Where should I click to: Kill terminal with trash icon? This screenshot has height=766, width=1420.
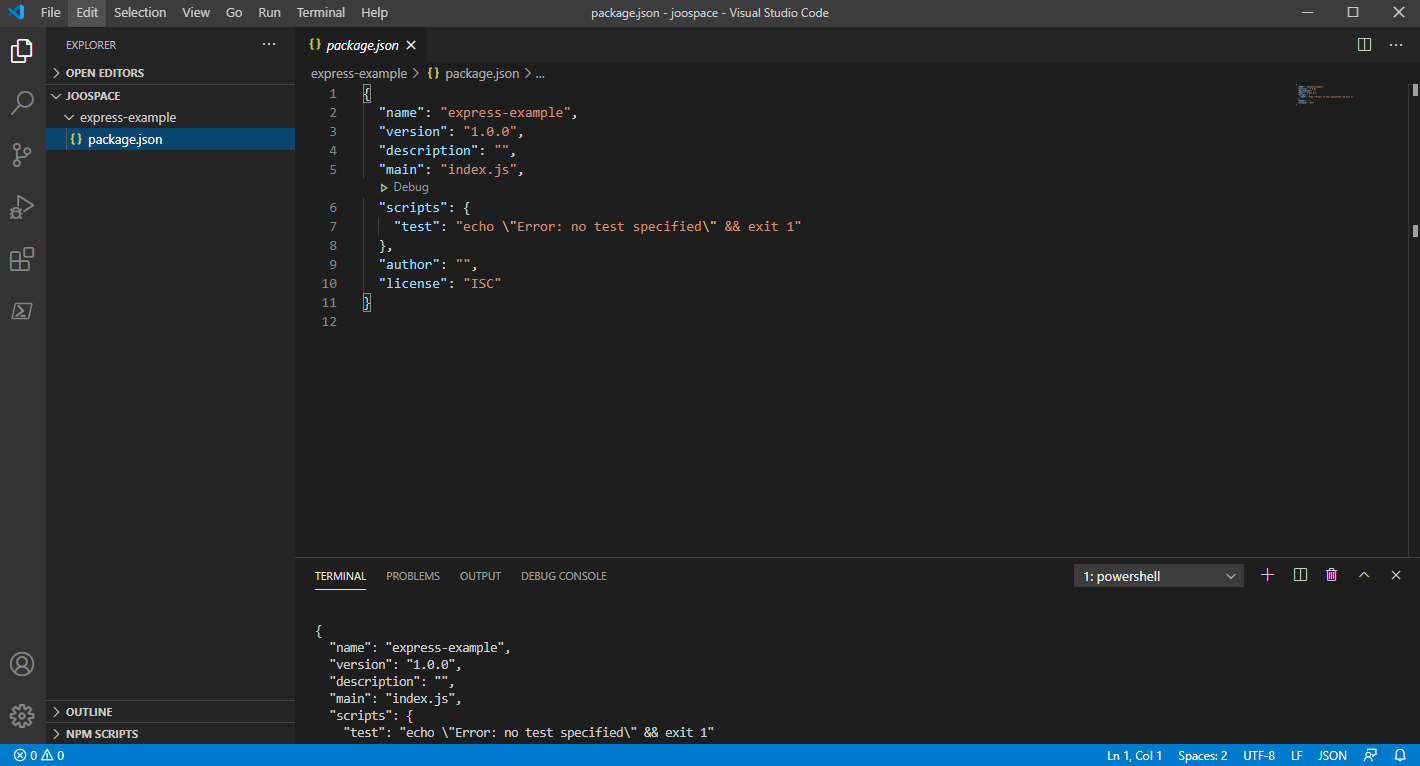click(1331, 575)
